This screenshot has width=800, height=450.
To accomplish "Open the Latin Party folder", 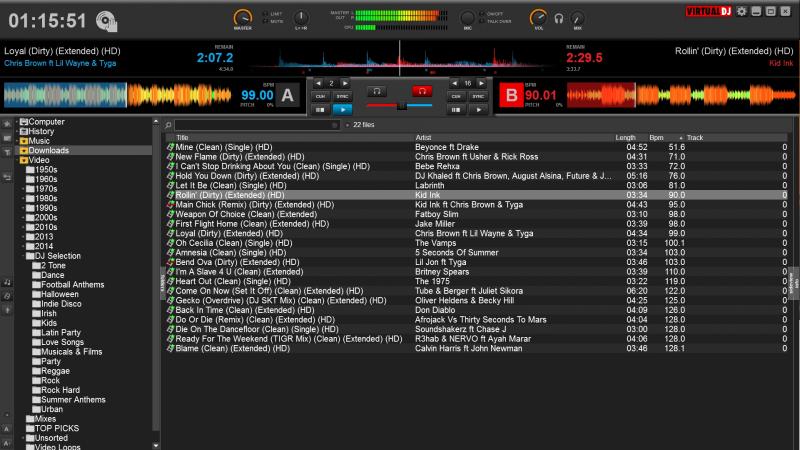I will click(56, 333).
